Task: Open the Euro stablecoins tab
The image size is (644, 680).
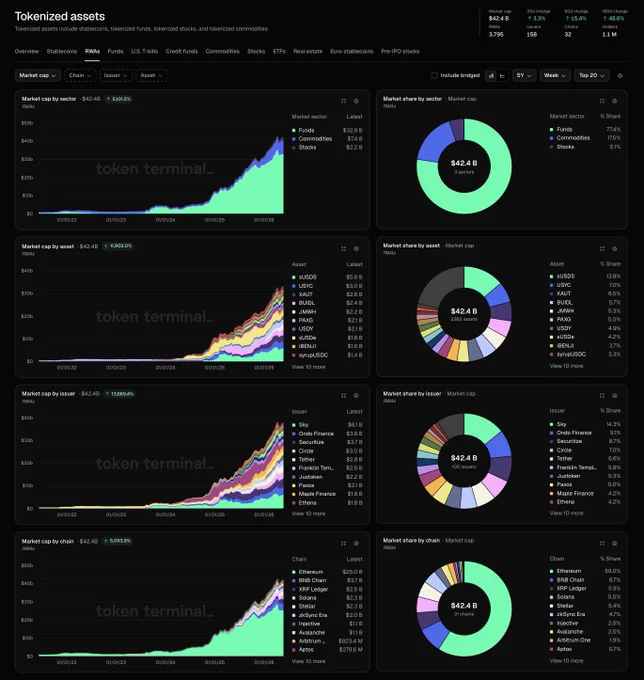Action: click(352, 51)
